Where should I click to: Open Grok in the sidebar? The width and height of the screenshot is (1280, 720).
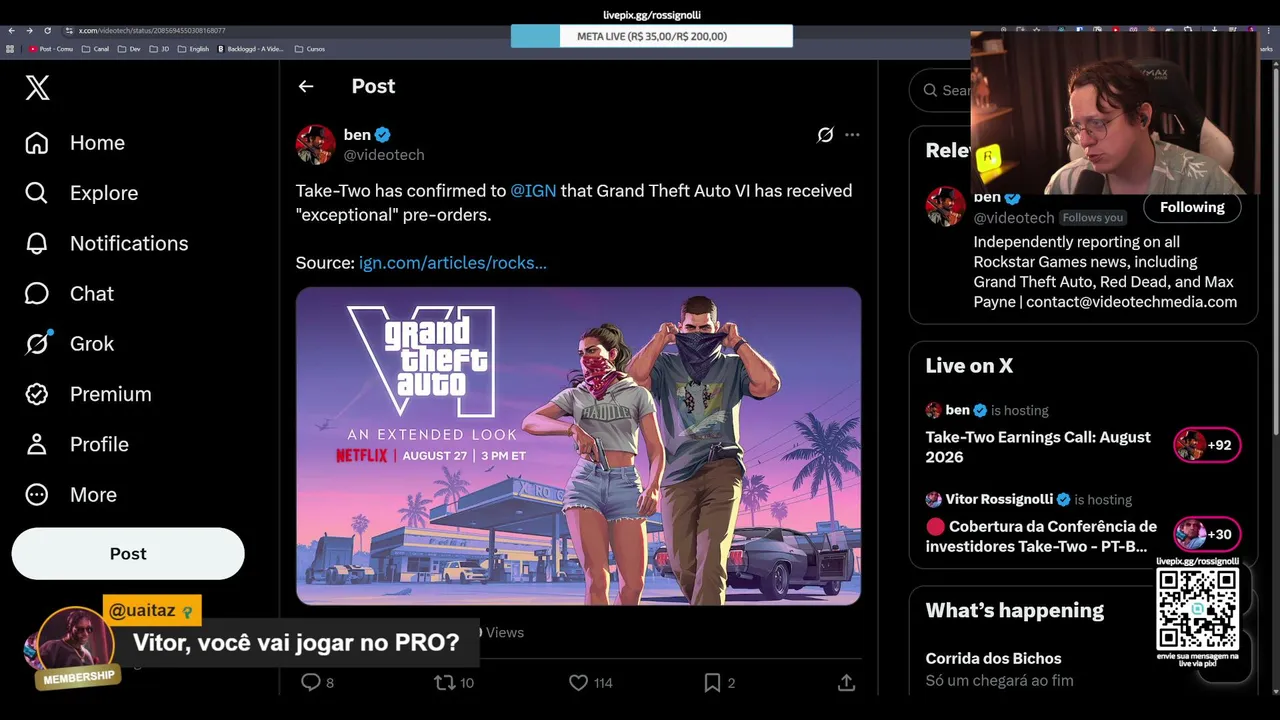pyautogui.click(x=69, y=344)
